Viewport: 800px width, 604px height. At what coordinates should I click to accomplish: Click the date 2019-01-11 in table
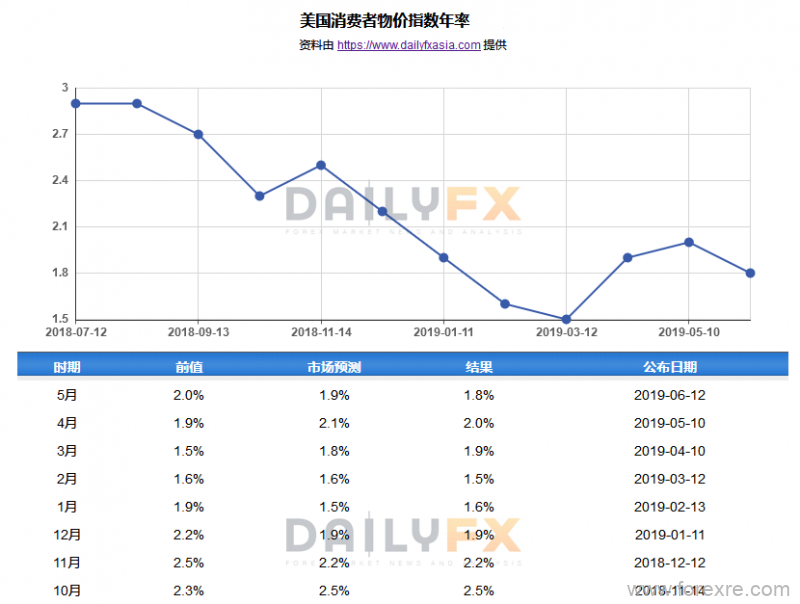(669, 535)
